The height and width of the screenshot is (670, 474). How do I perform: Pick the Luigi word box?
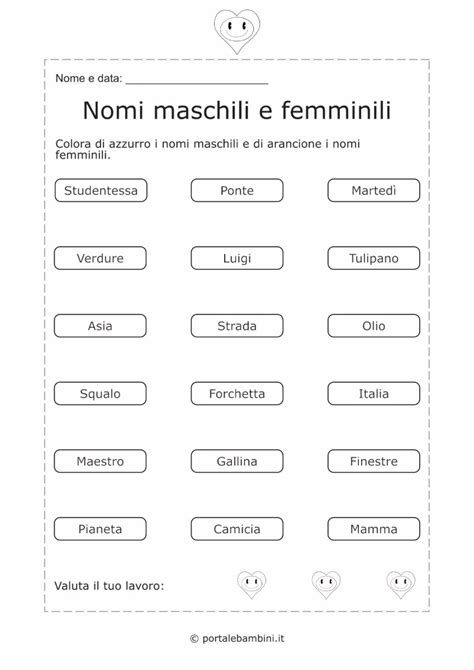237,258
